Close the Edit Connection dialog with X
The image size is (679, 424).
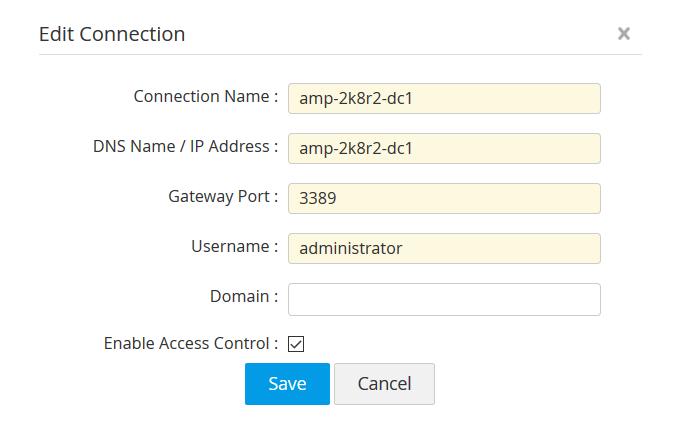[624, 34]
